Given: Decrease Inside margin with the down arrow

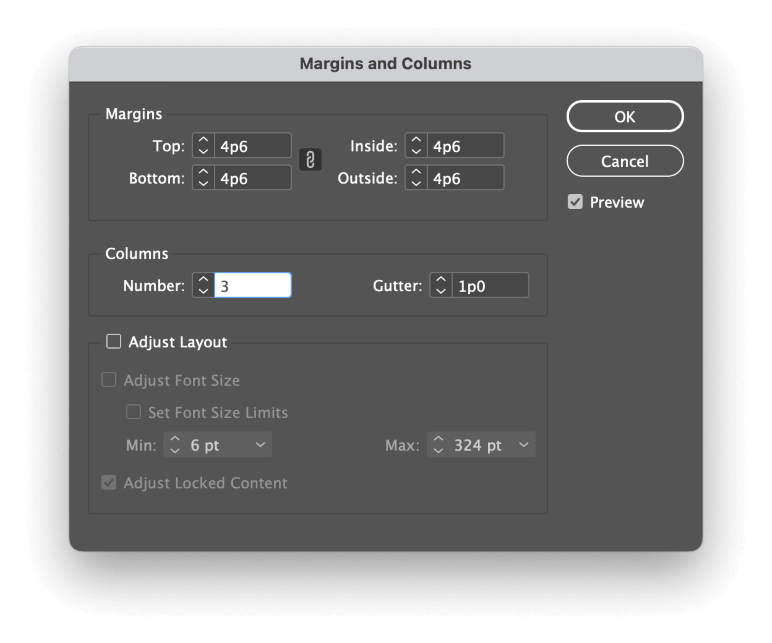Looking at the screenshot, I should coord(416,151).
